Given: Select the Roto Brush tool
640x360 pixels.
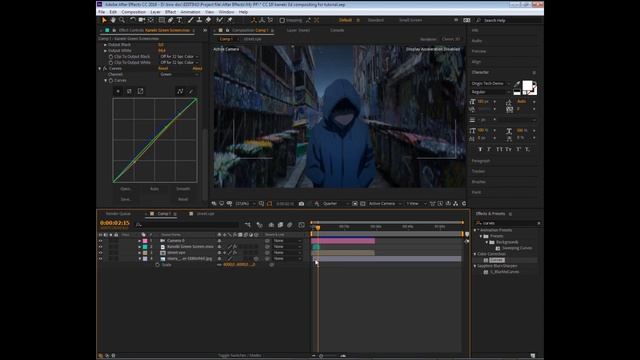Looking at the screenshot, I should click(x=220, y=20).
